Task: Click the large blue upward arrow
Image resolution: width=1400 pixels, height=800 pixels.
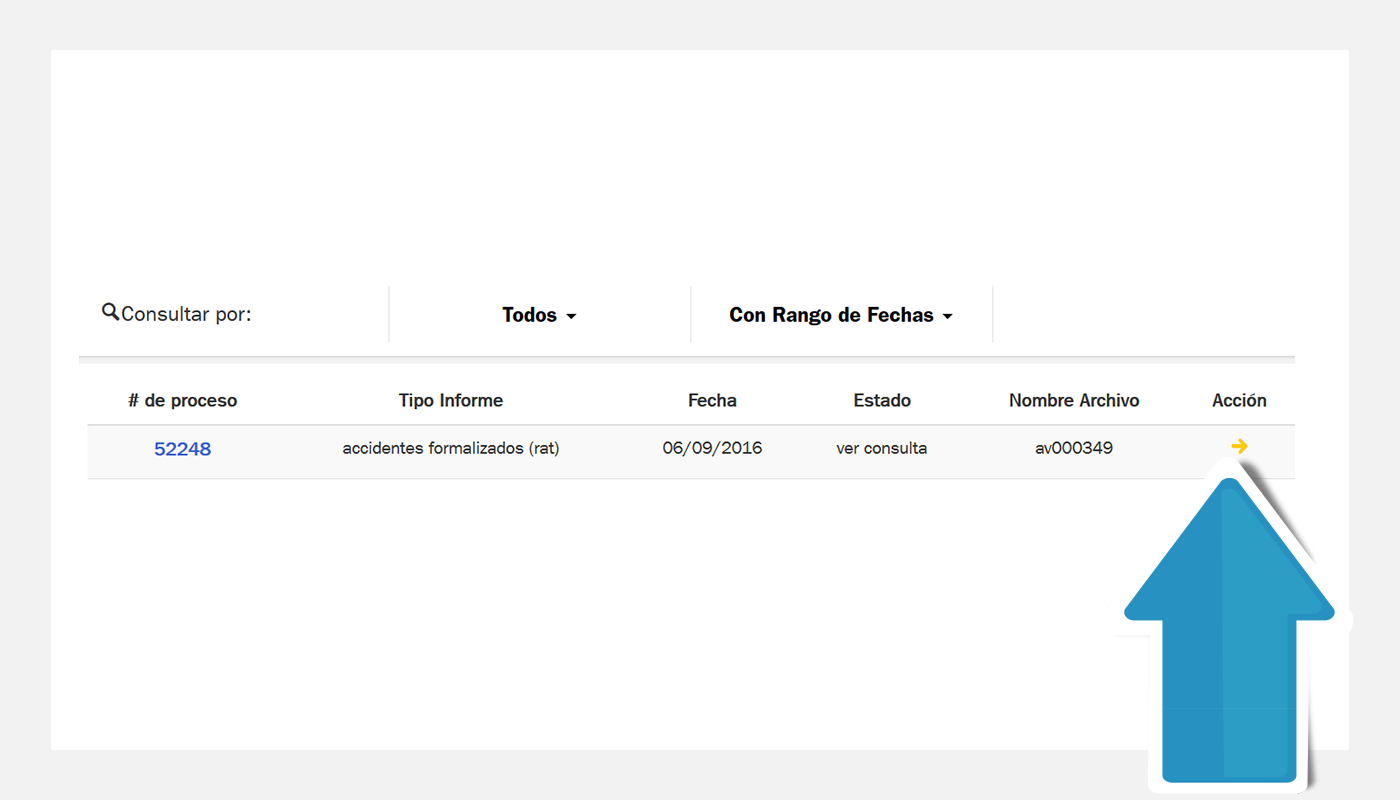Action: [x=1230, y=630]
